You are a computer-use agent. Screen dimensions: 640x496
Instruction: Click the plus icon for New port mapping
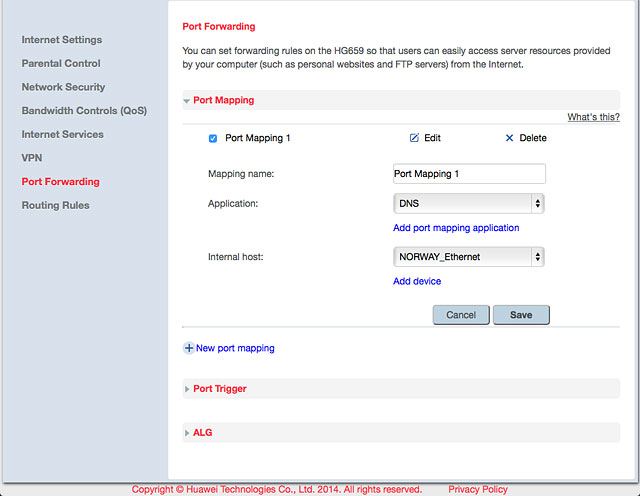pos(189,348)
